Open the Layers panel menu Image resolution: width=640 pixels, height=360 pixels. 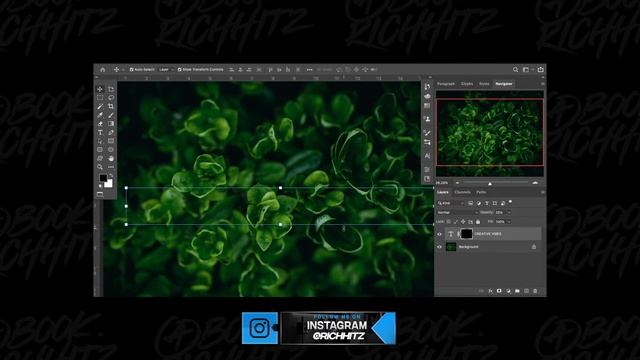click(x=542, y=192)
